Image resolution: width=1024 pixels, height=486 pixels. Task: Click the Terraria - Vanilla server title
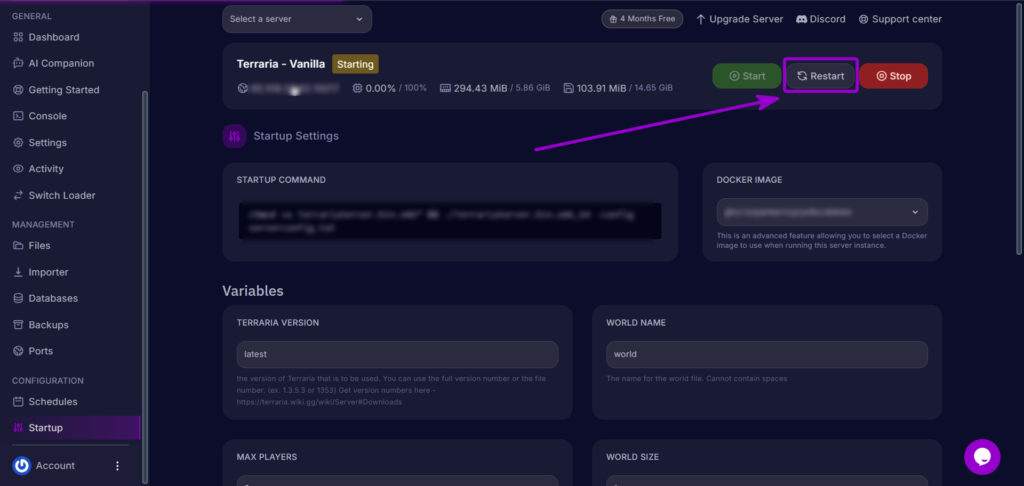[281, 65]
